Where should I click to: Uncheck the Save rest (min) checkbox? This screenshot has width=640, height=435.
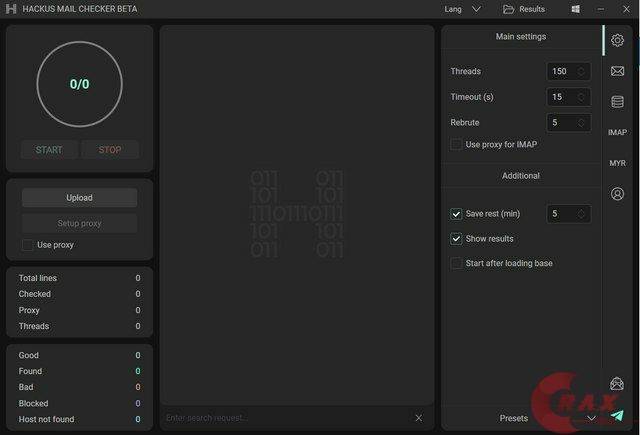point(456,214)
